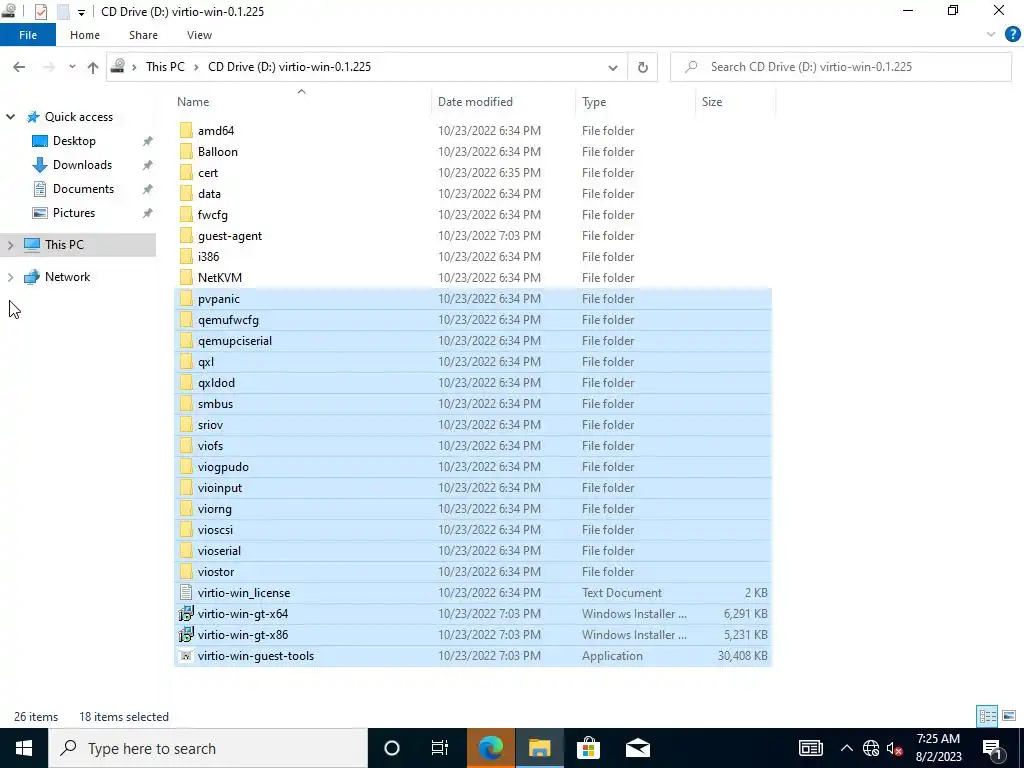Click the New folder quick access toolbar icon
Screen dimensions: 1024x768
pos(63,11)
